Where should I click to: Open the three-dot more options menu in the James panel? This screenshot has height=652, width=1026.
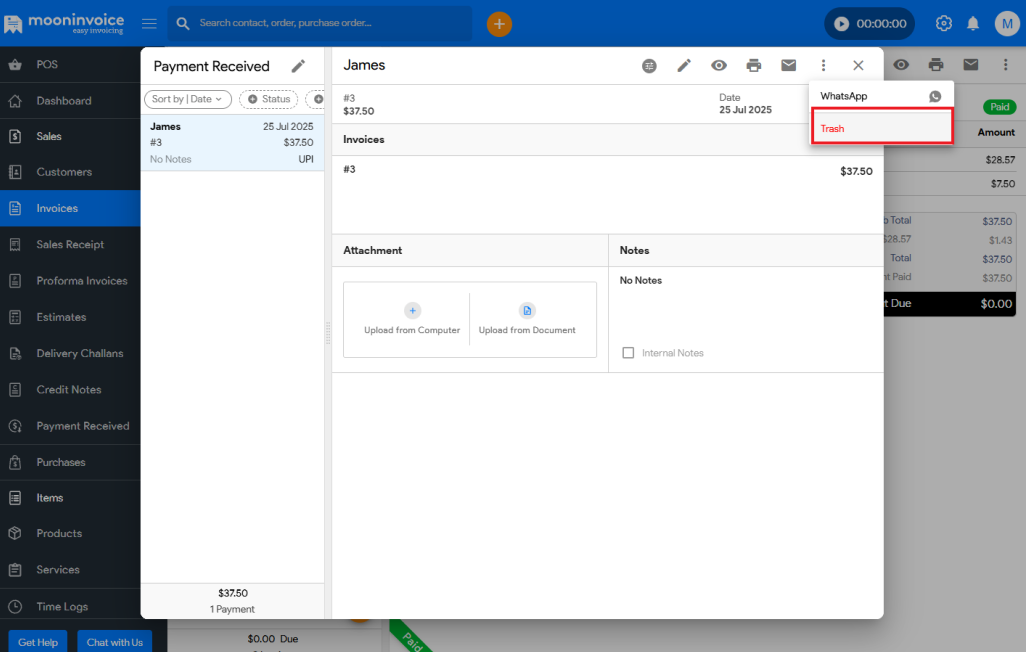coord(823,66)
